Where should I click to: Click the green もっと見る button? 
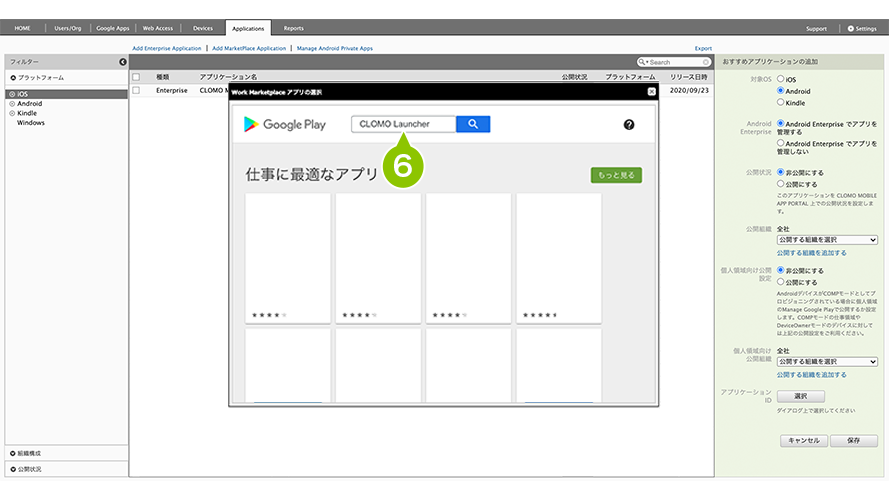(616, 175)
